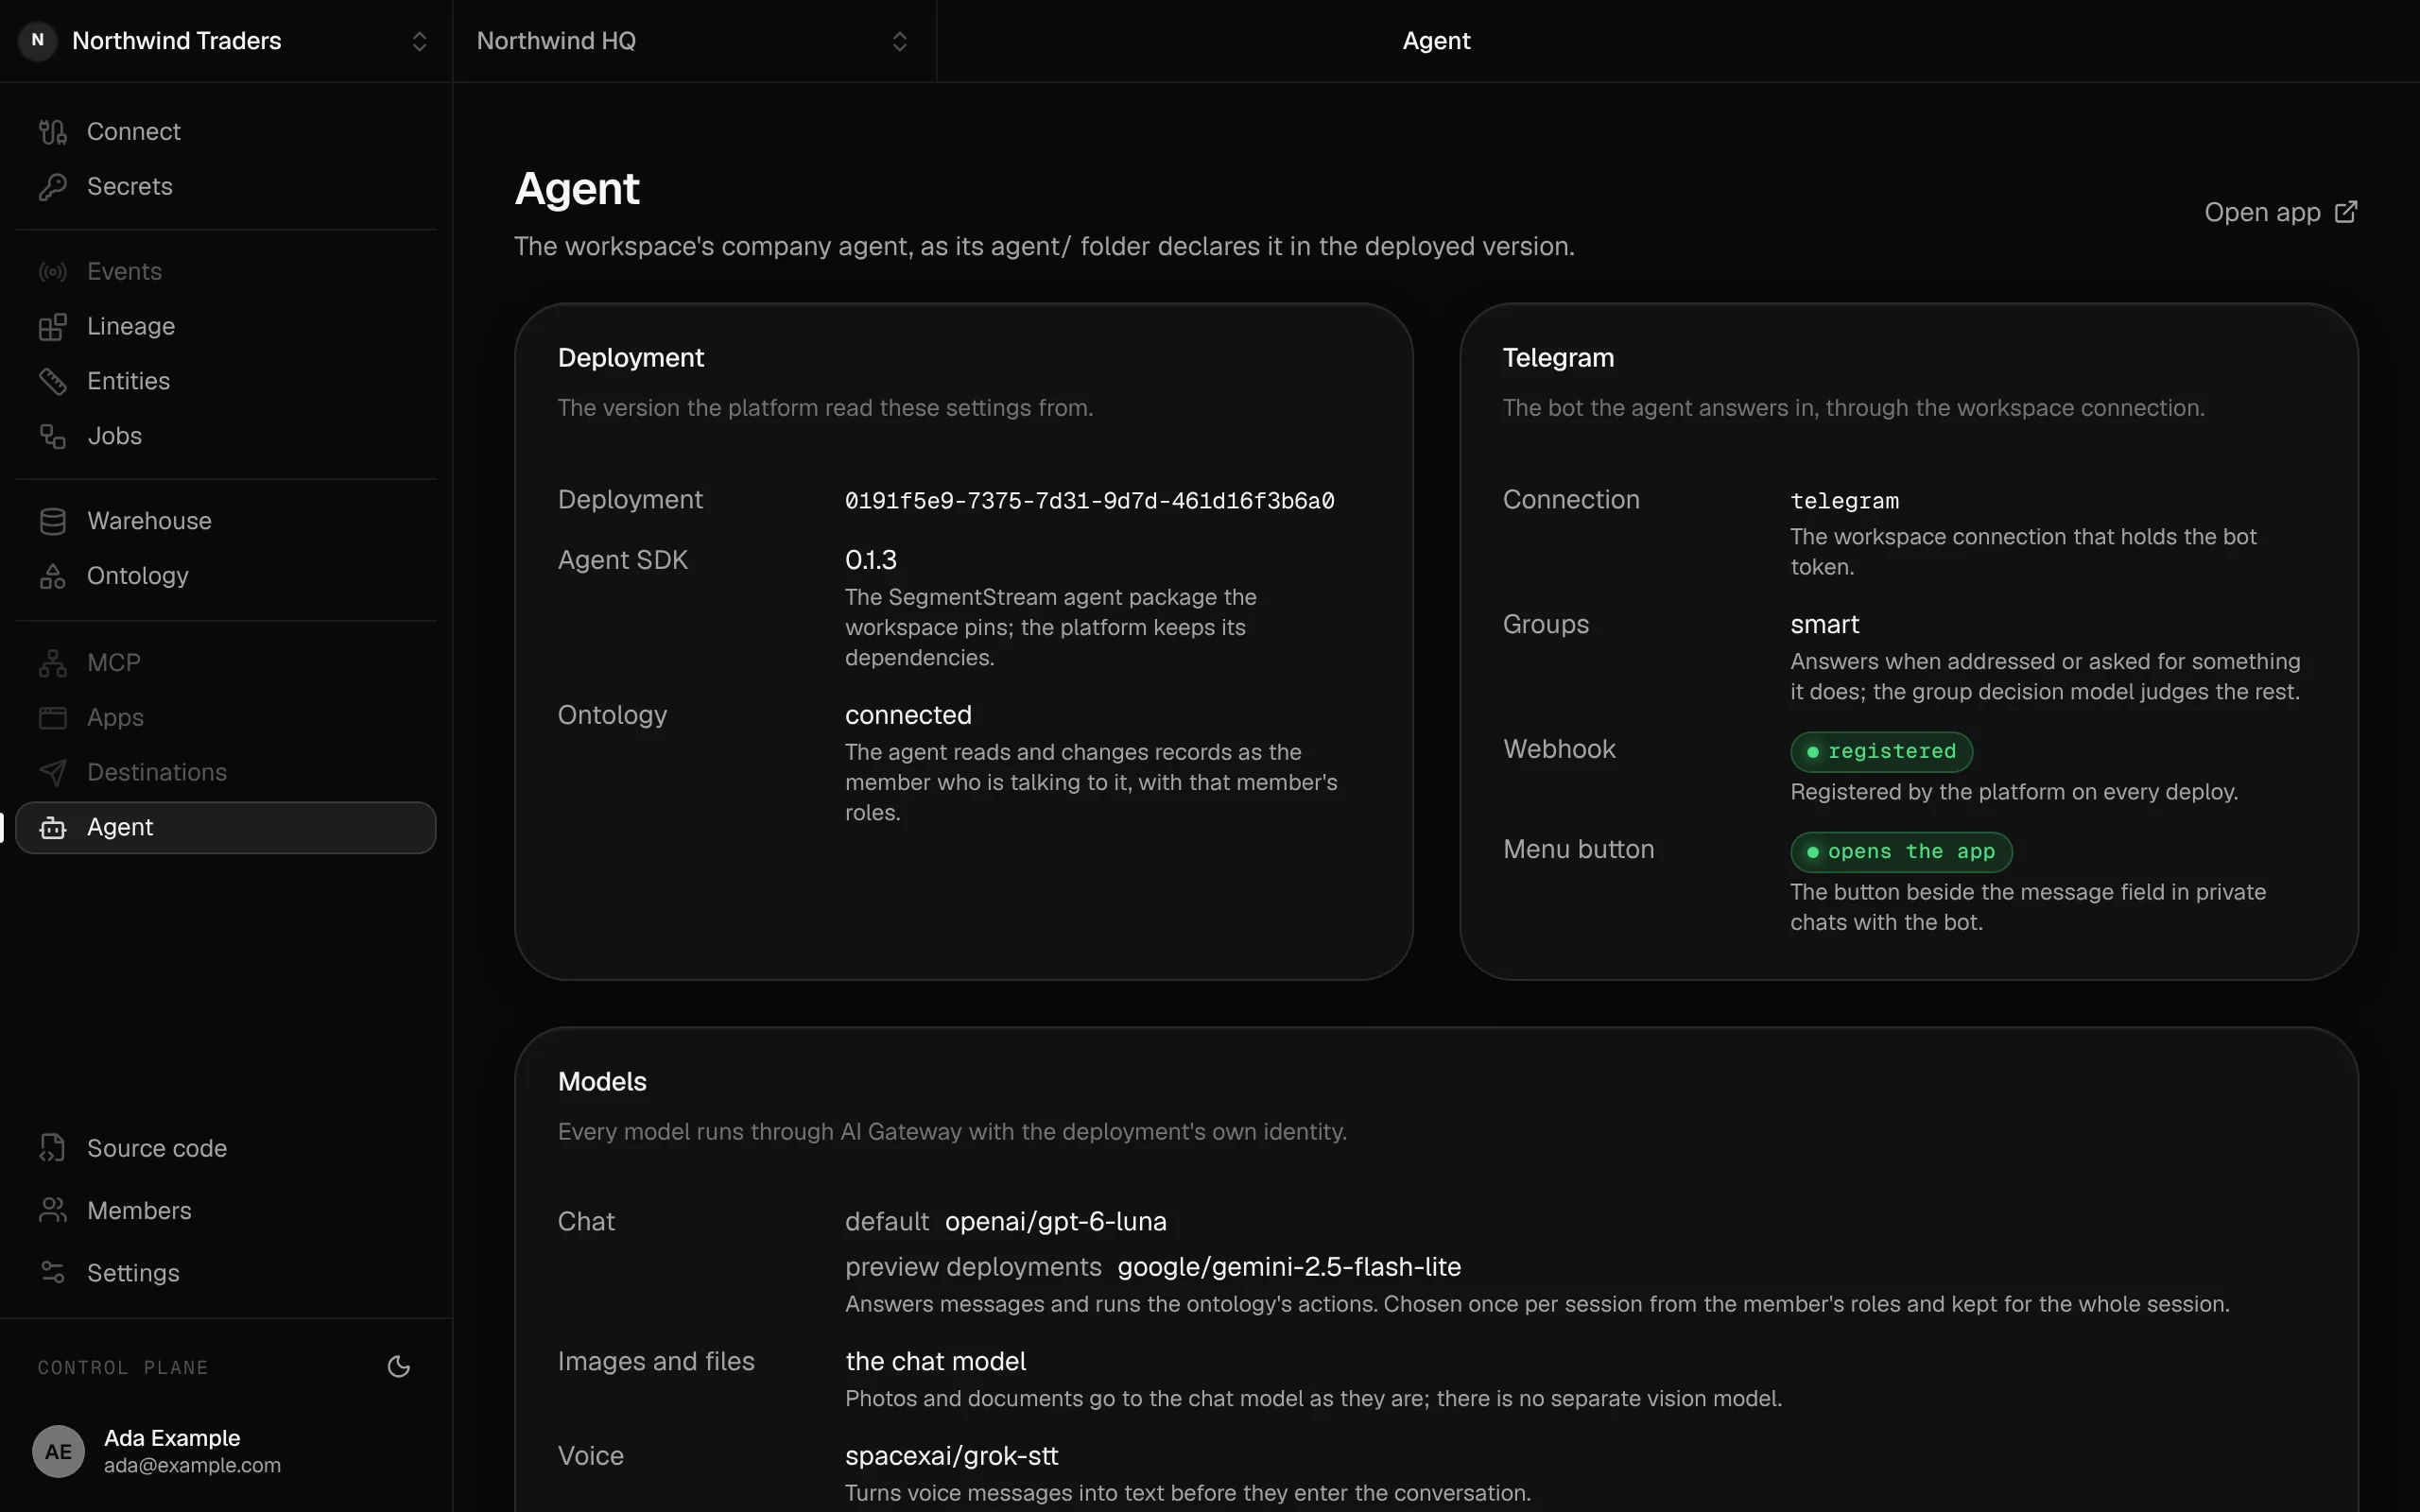Click the Apps window icon

(x=52, y=717)
